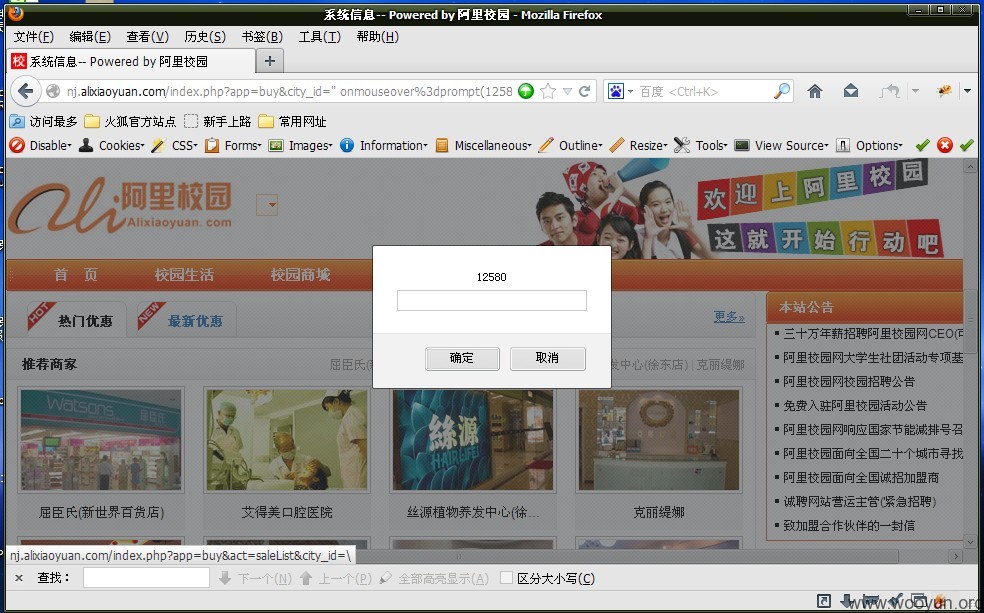The width and height of the screenshot is (984, 613).
Task: Click 校园商城 in site navigation bar
Action: point(300,275)
